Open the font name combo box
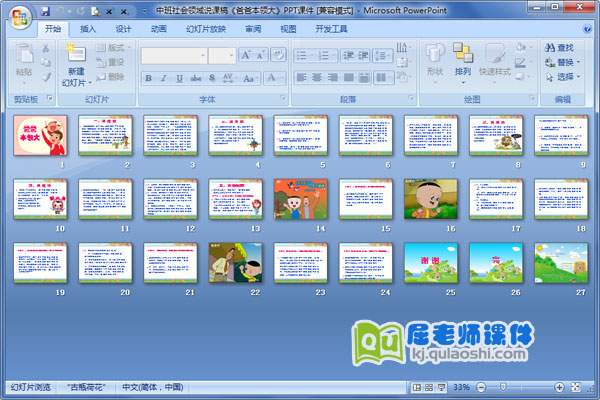Viewport: 600px width, 400px height. point(174,55)
